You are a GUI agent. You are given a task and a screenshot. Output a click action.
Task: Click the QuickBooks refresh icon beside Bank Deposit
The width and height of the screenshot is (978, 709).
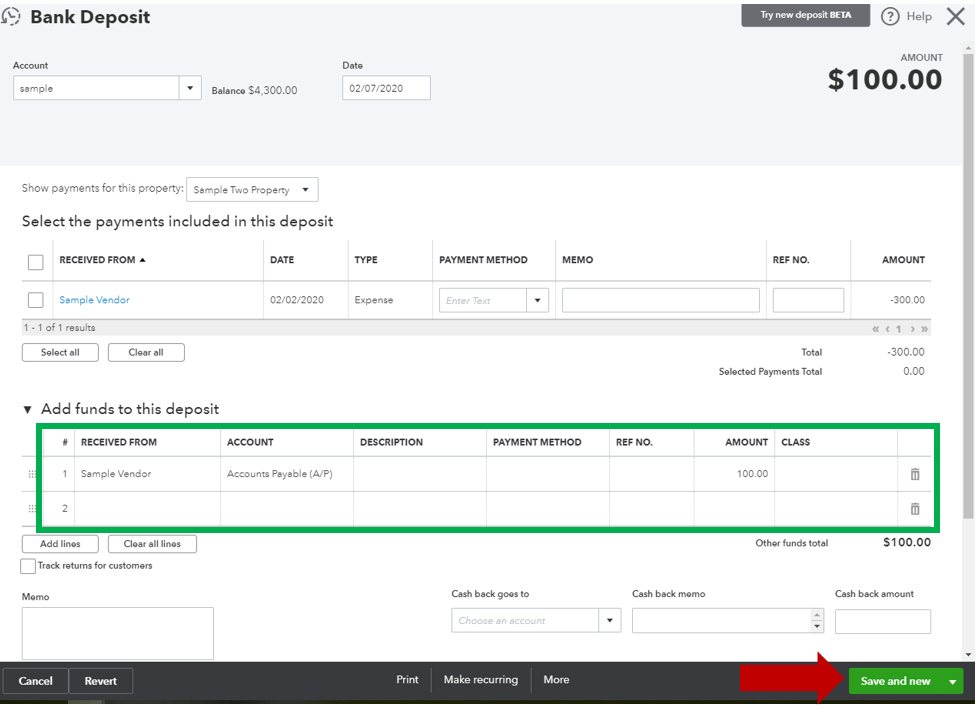click(x=12, y=16)
